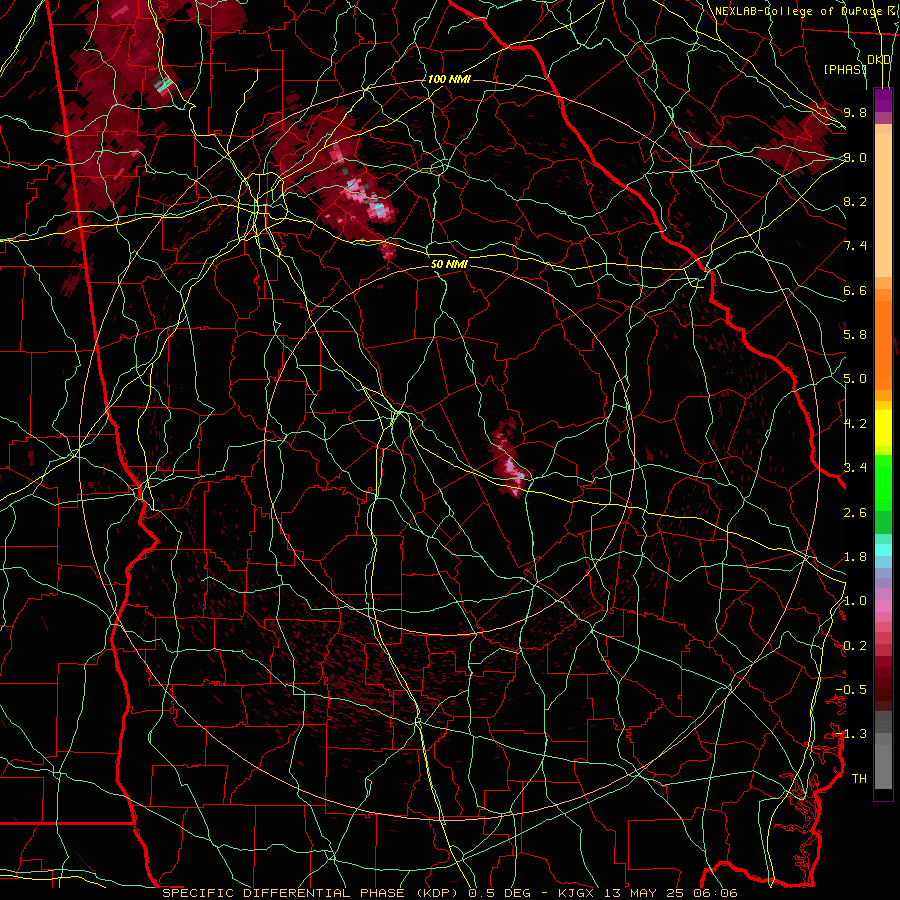Image resolution: width=900 pixels, height=900 pixels.
Task: Click the 0.2 value on color scale
Action: click(855, 646)
